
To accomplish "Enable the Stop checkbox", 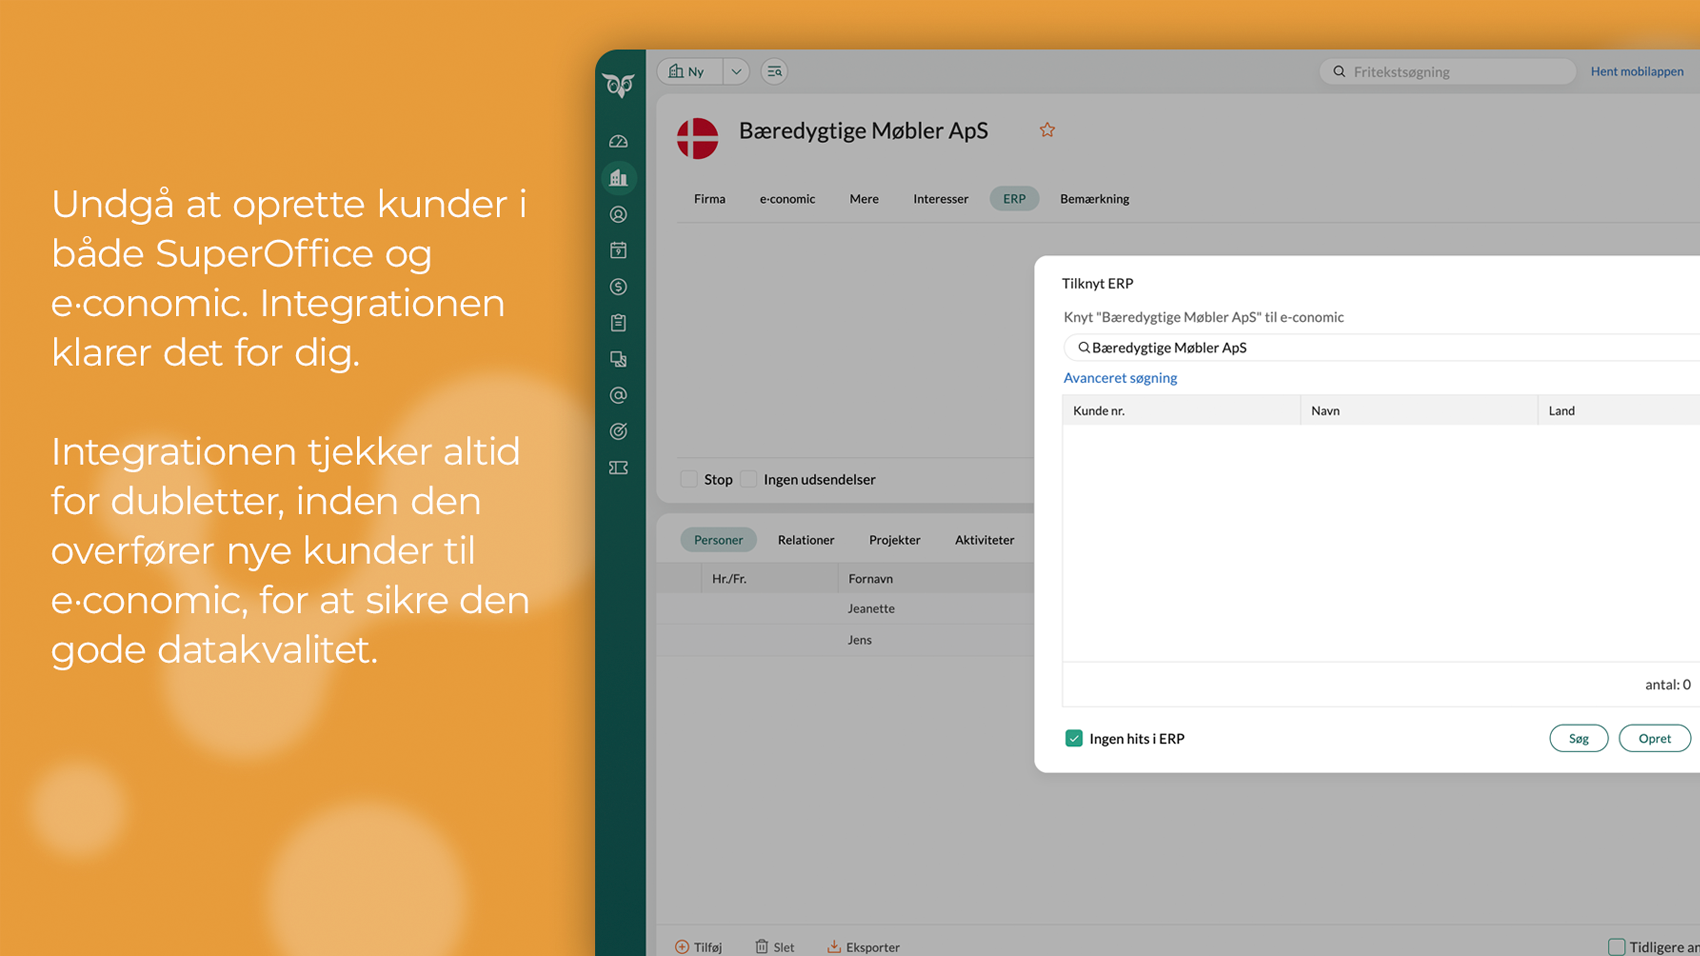I will pyautogui.click(x=689, y=479).
